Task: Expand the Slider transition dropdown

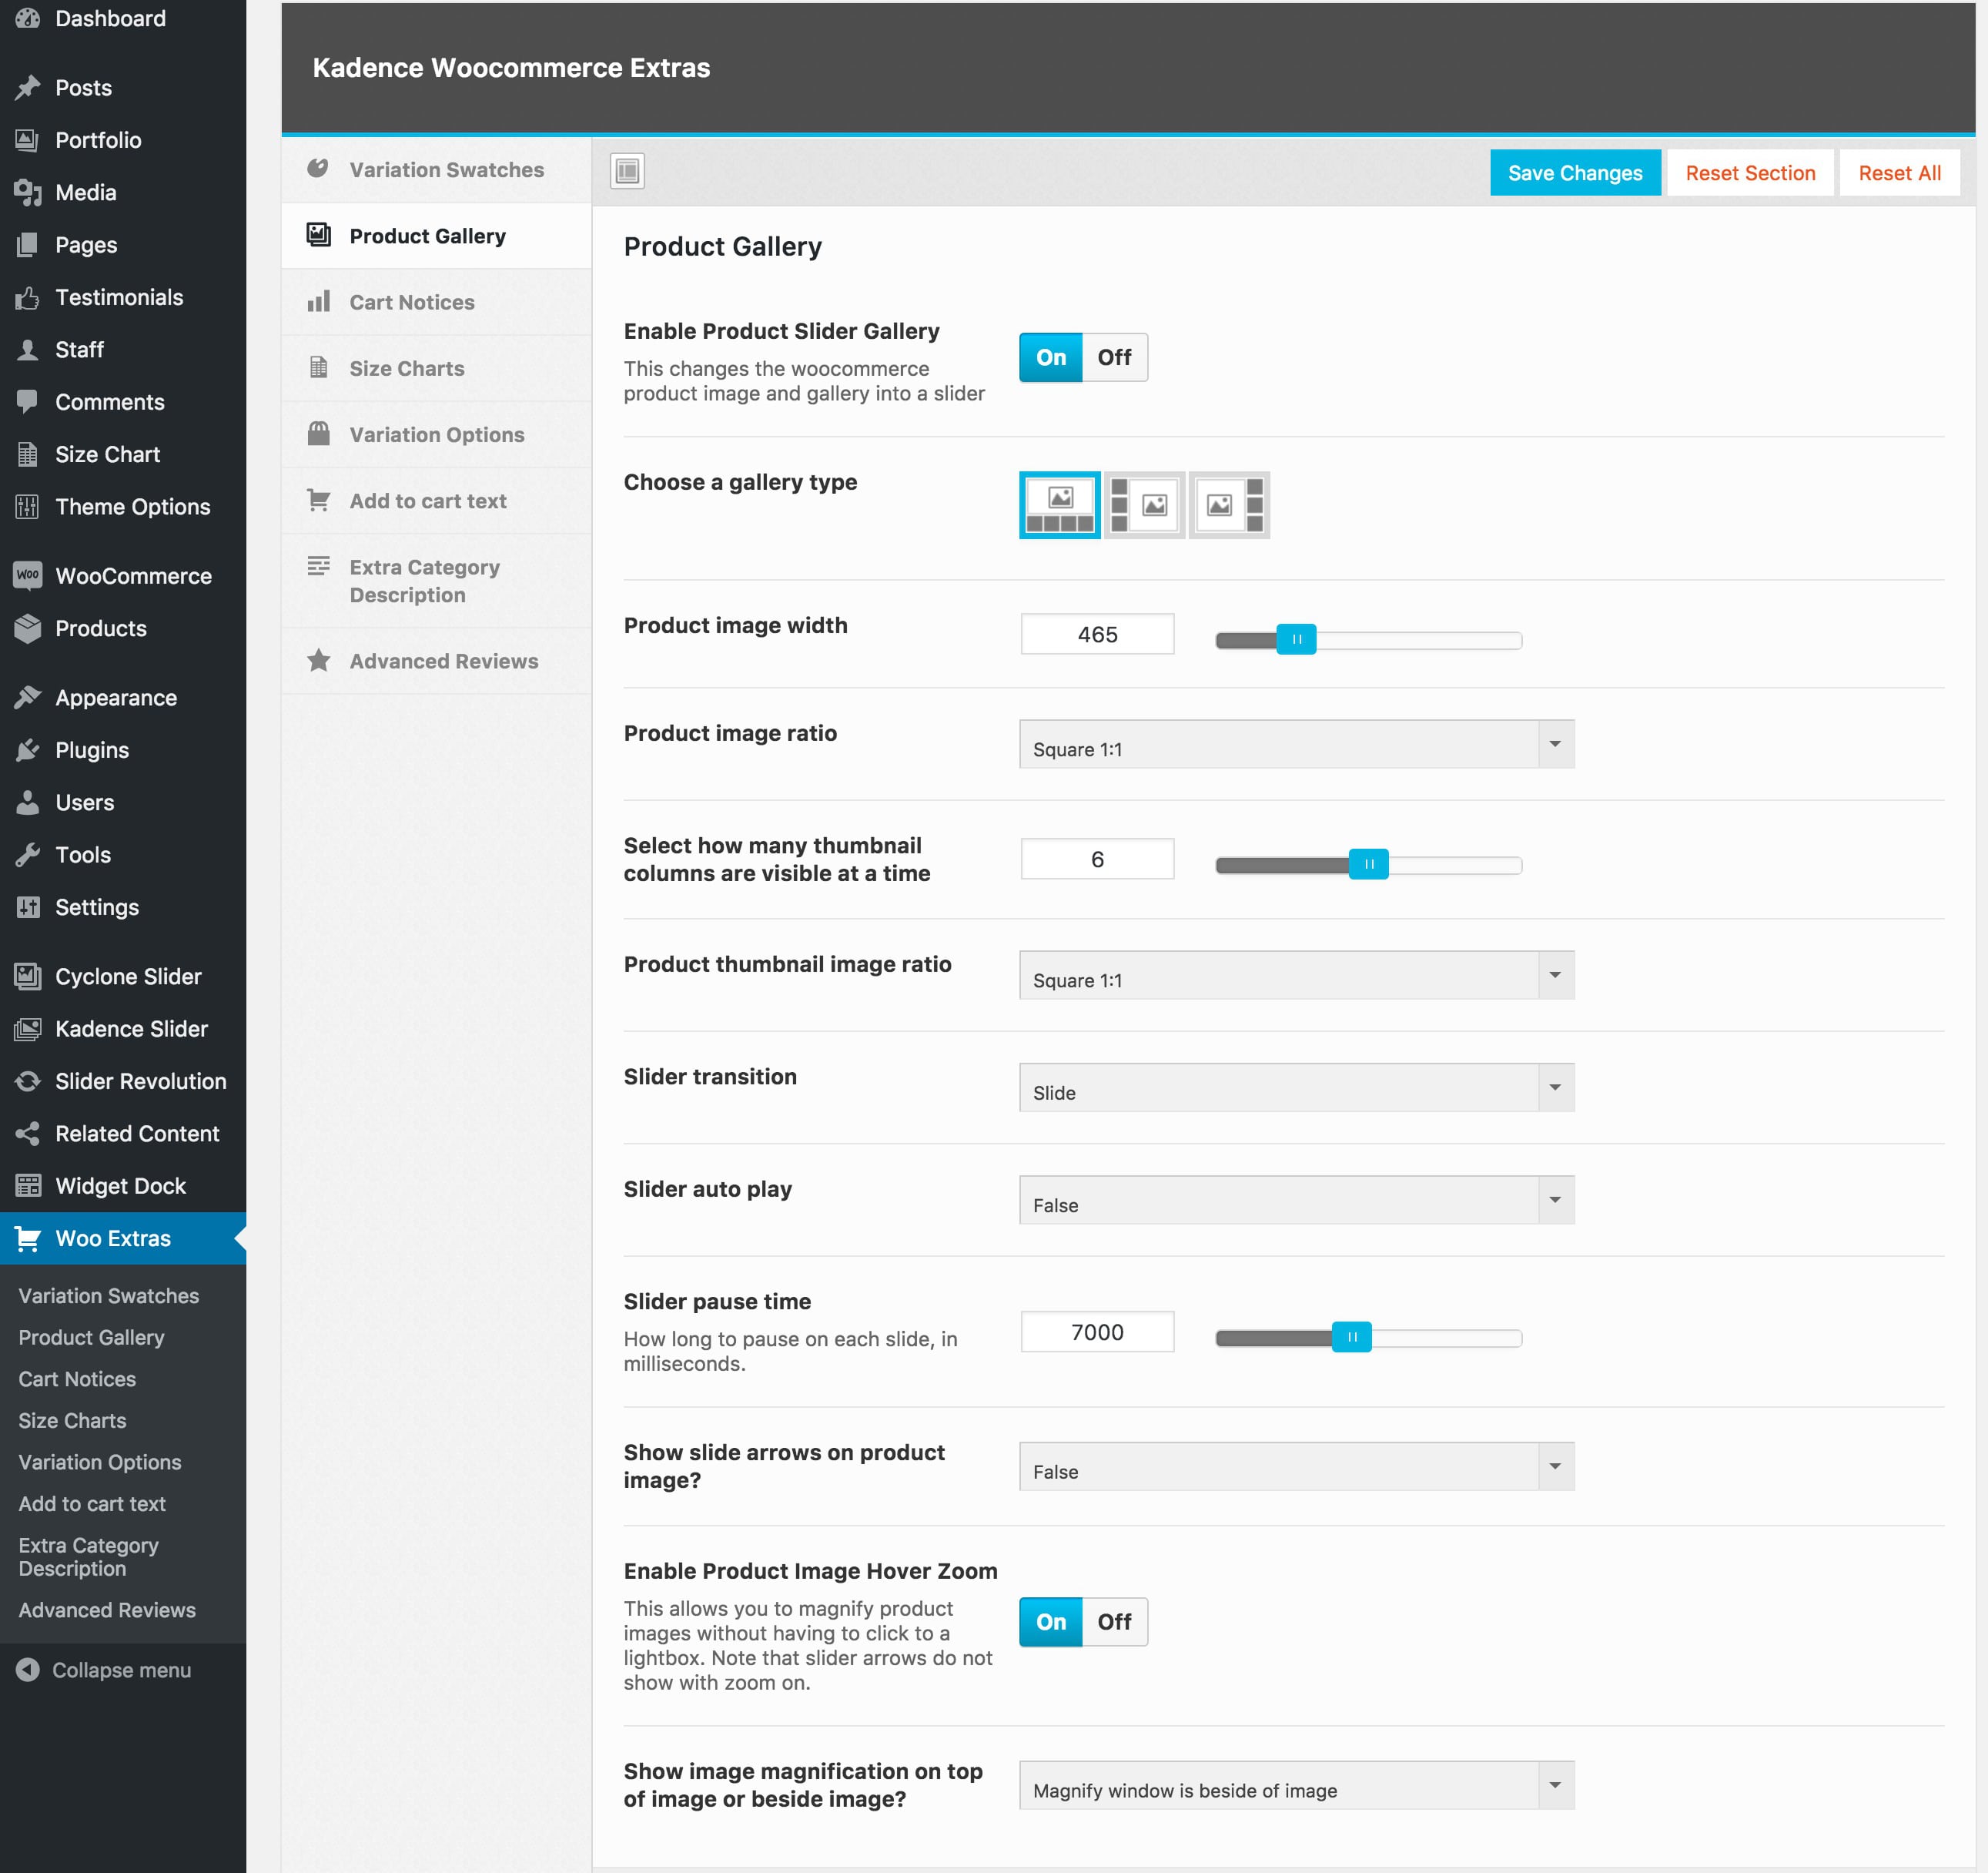Action: (x=1296, y=1087)
